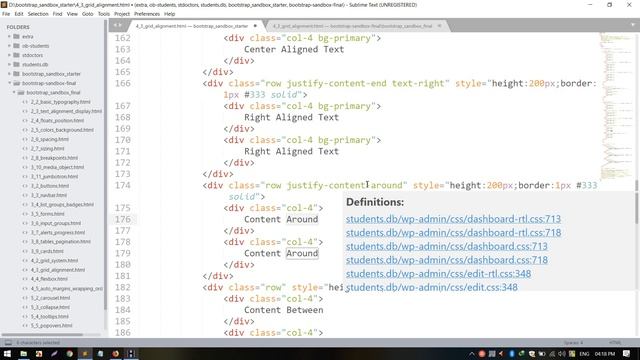Open the Selection menu
Screen dimensions: 640x360
tap(38, 14)
